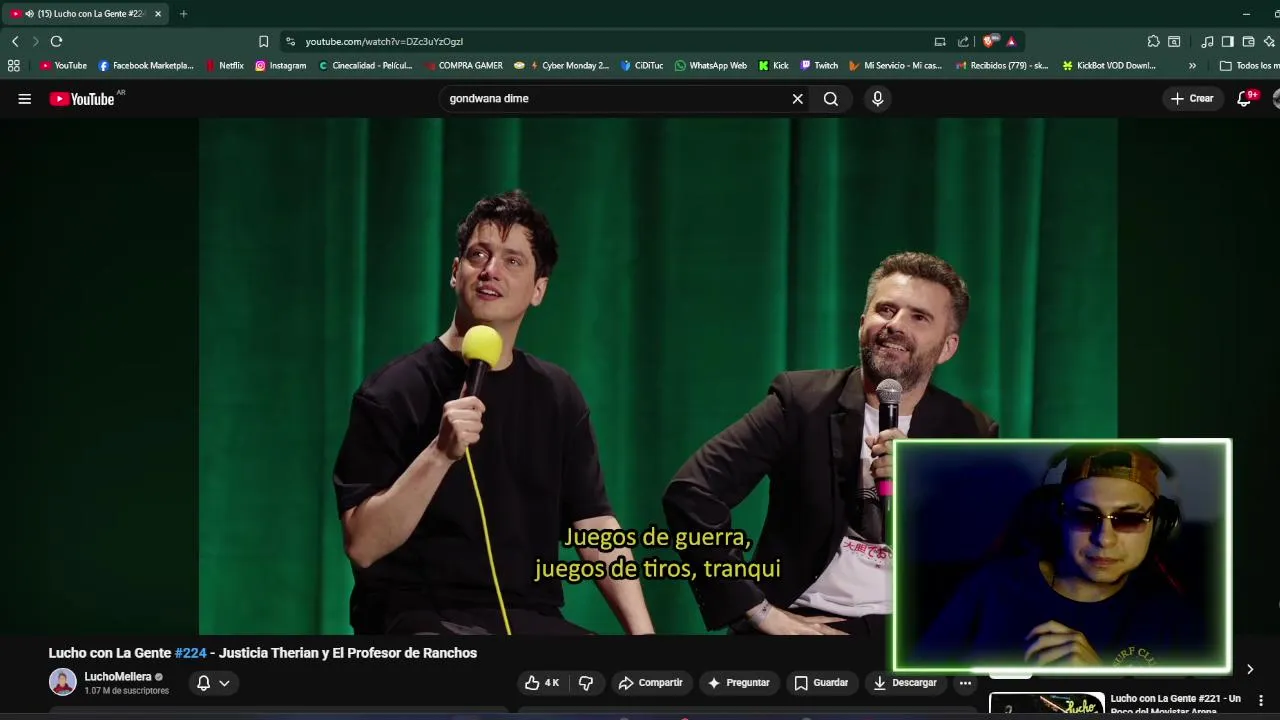Clear the search text with the X
Image resolution: width=1280 pixels, height=720 pixels.
tap(797, 98)
